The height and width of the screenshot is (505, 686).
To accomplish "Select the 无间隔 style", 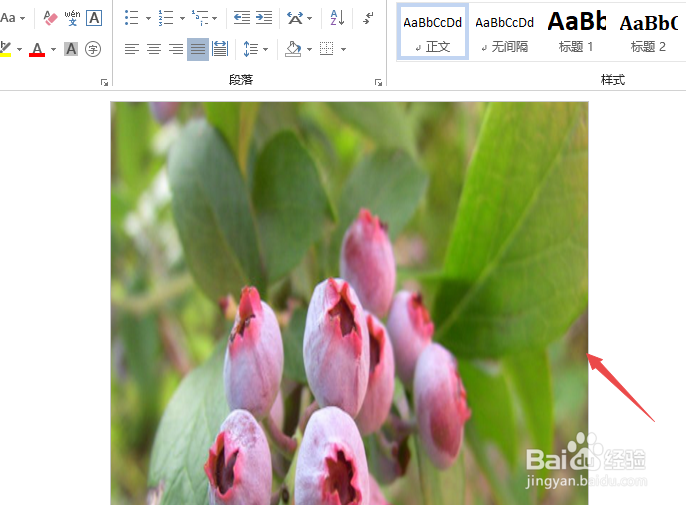I will (504, 32).
